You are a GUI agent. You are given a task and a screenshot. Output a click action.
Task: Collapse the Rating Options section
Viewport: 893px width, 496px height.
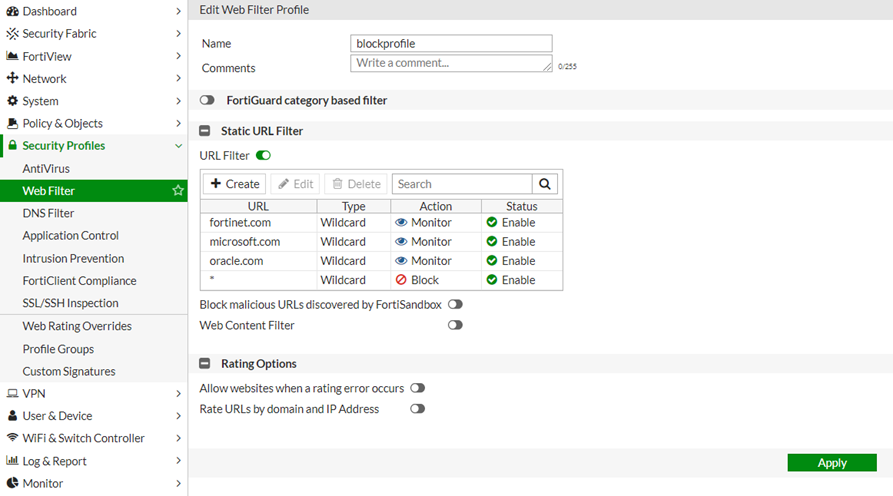click(x=205, y=364)
